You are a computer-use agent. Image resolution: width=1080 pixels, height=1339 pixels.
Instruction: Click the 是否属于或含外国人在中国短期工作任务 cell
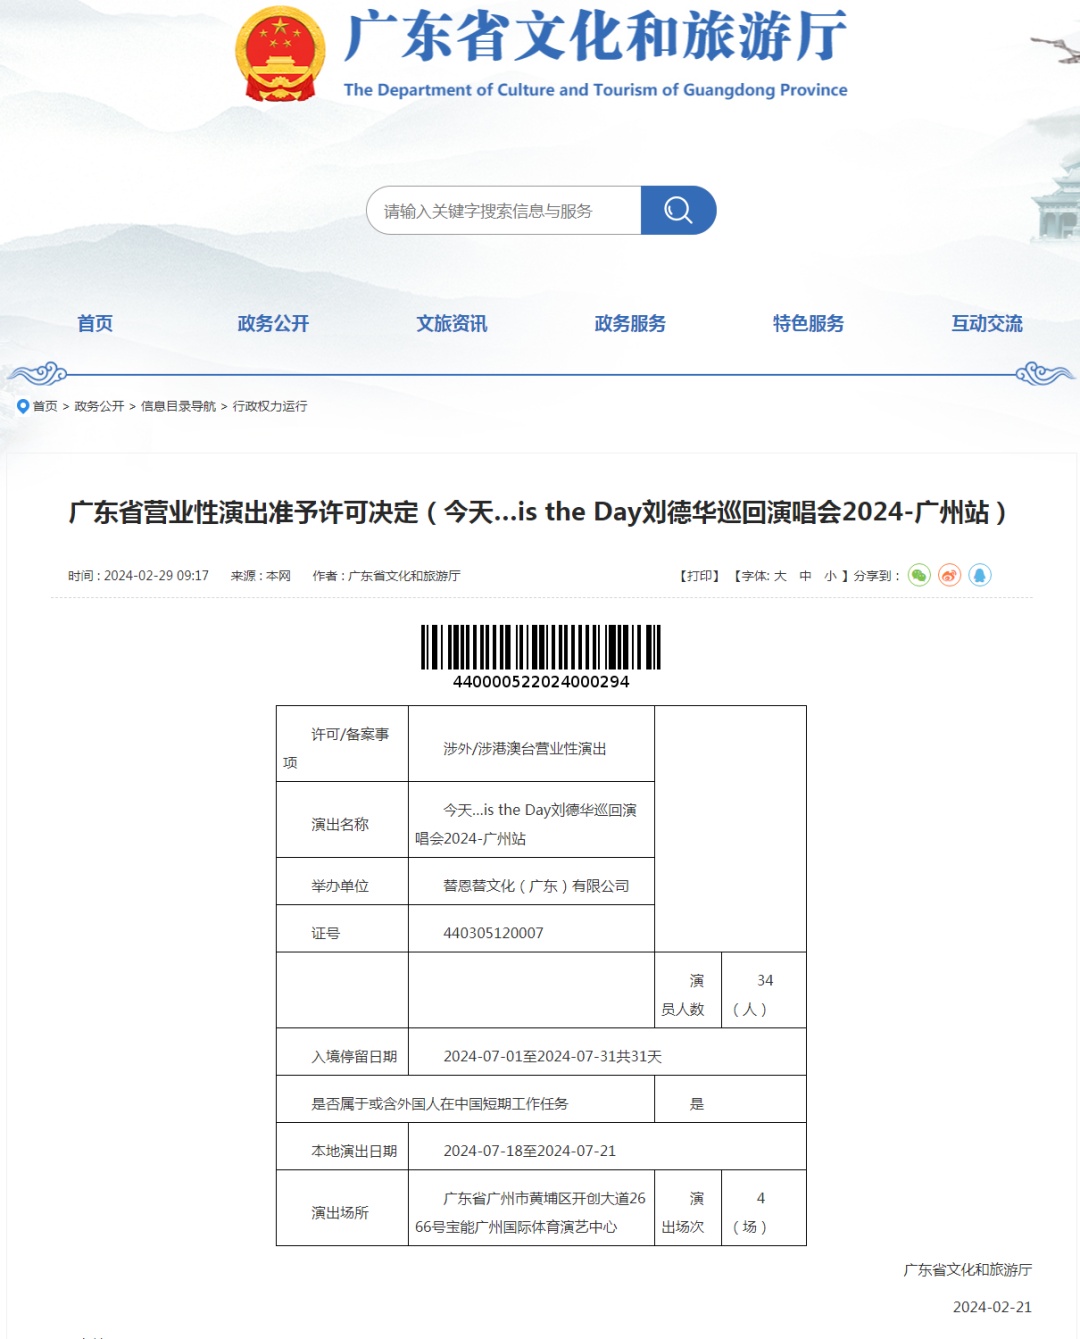(465, 1099)
